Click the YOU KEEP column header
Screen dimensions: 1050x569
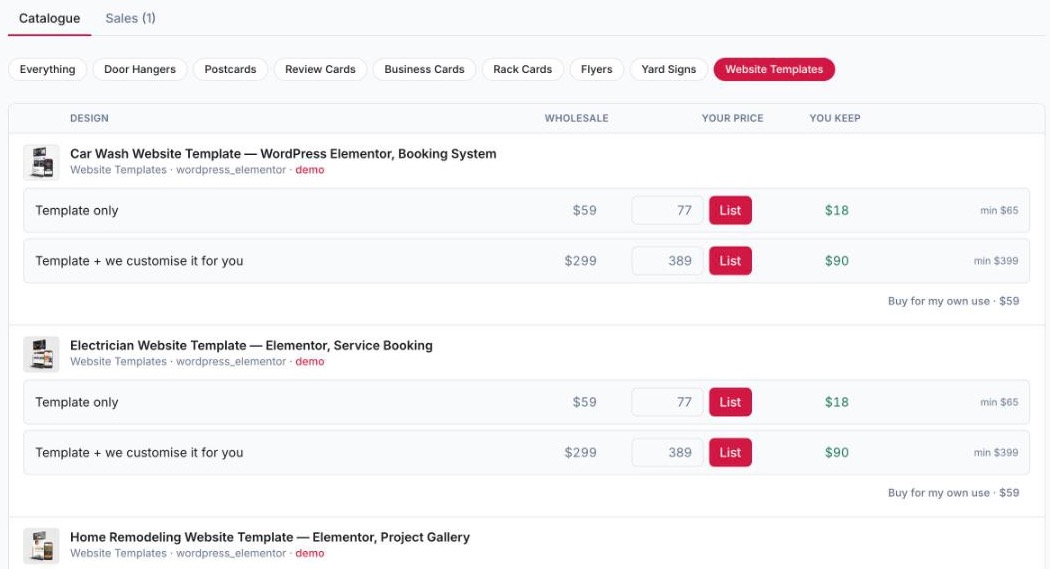(835, 118)
